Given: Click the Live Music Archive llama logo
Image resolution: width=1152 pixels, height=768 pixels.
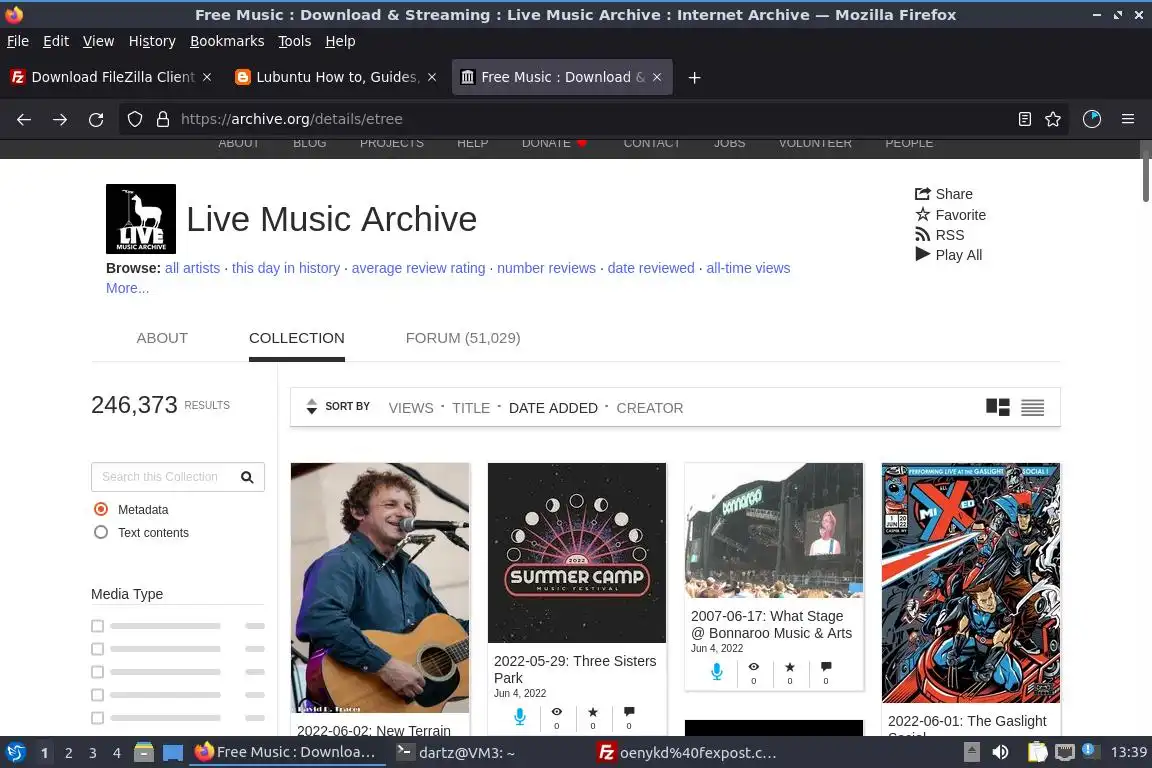Looking at the screenshot, I should point(141,219).
